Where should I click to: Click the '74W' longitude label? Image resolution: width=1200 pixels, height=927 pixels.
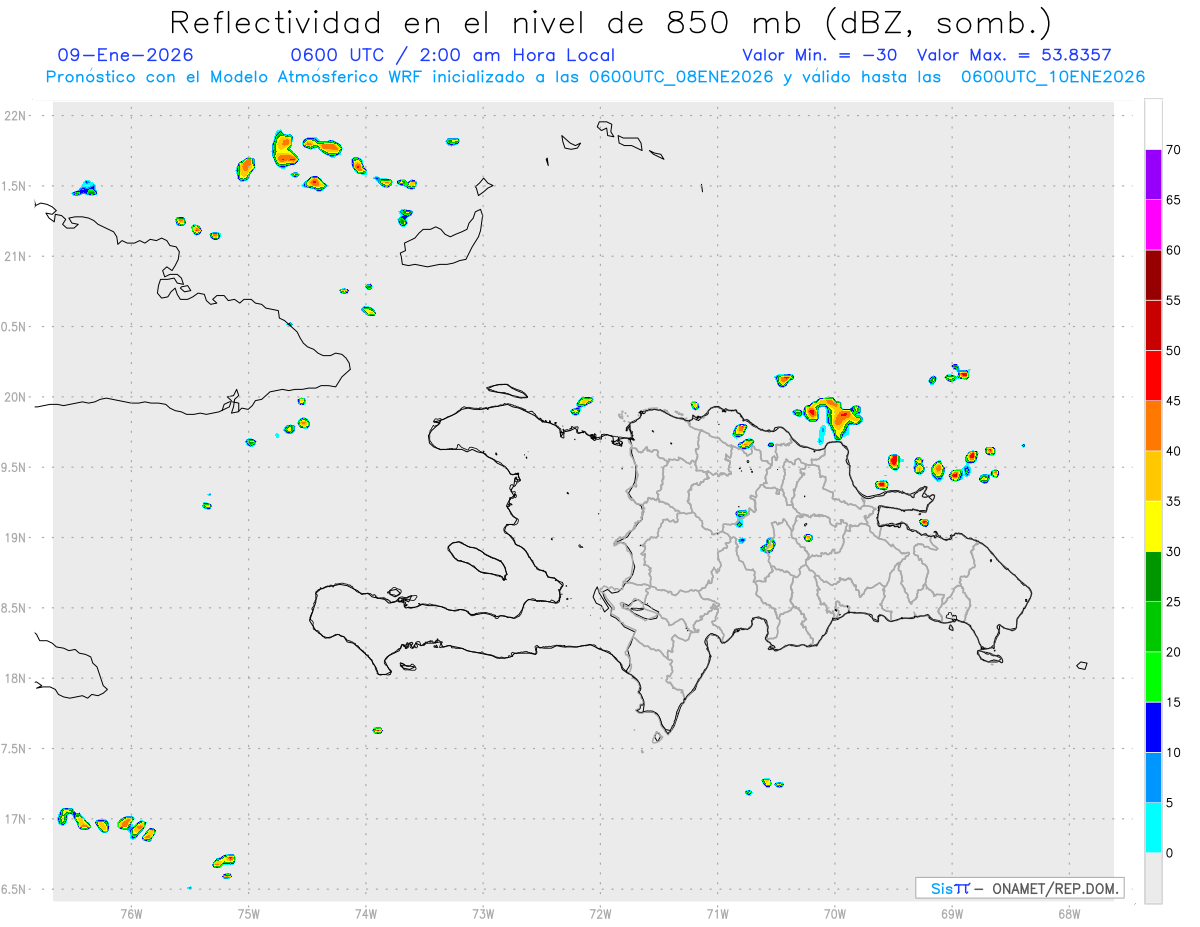tap(366, 913)
